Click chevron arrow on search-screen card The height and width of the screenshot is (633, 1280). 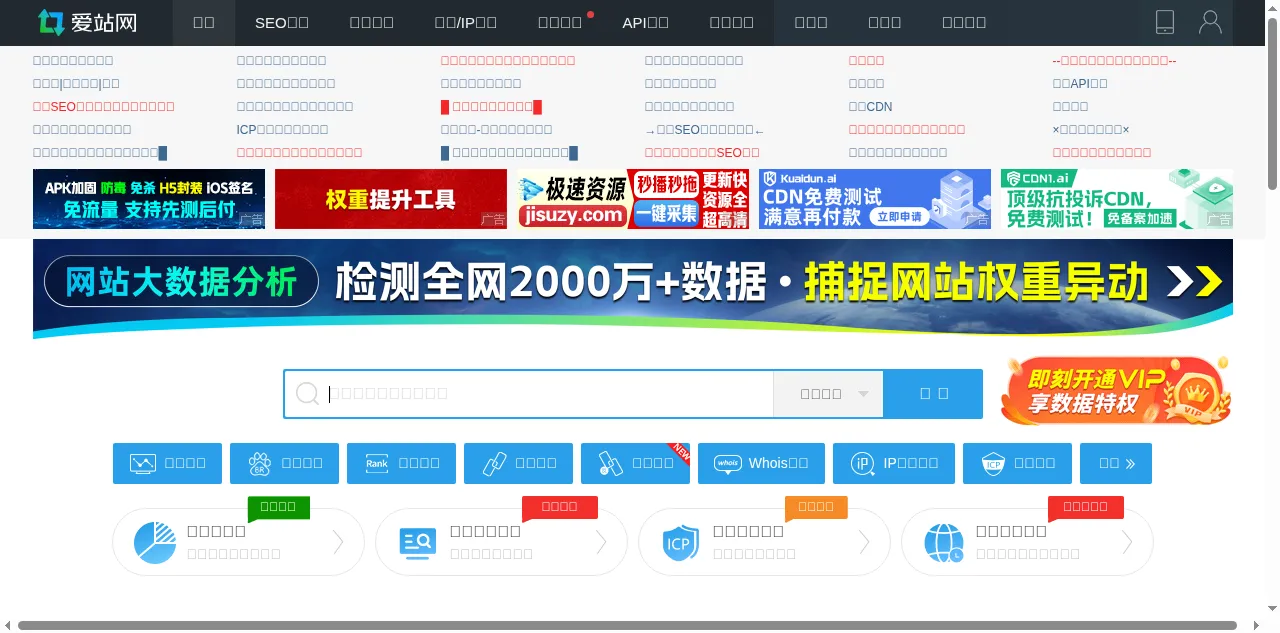click(601, 542)
